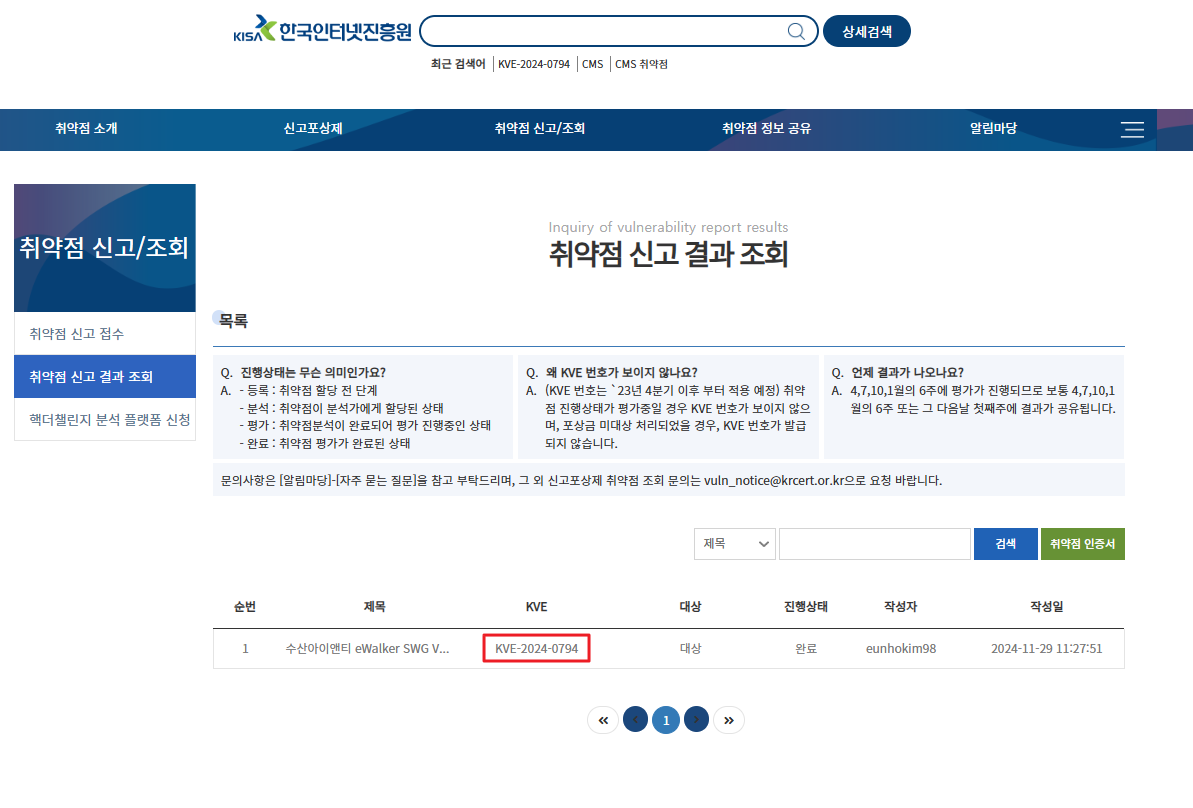Click question 진행상태는 무슨 의미인가요?

[313, 372]
